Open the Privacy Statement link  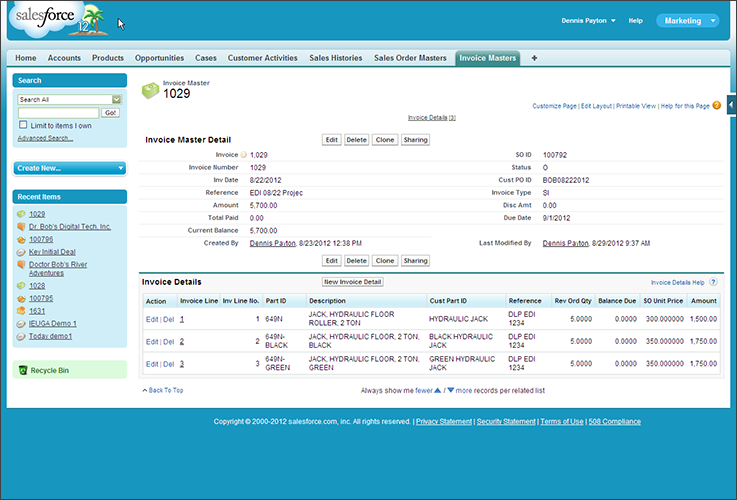click(x=444, y=422)
